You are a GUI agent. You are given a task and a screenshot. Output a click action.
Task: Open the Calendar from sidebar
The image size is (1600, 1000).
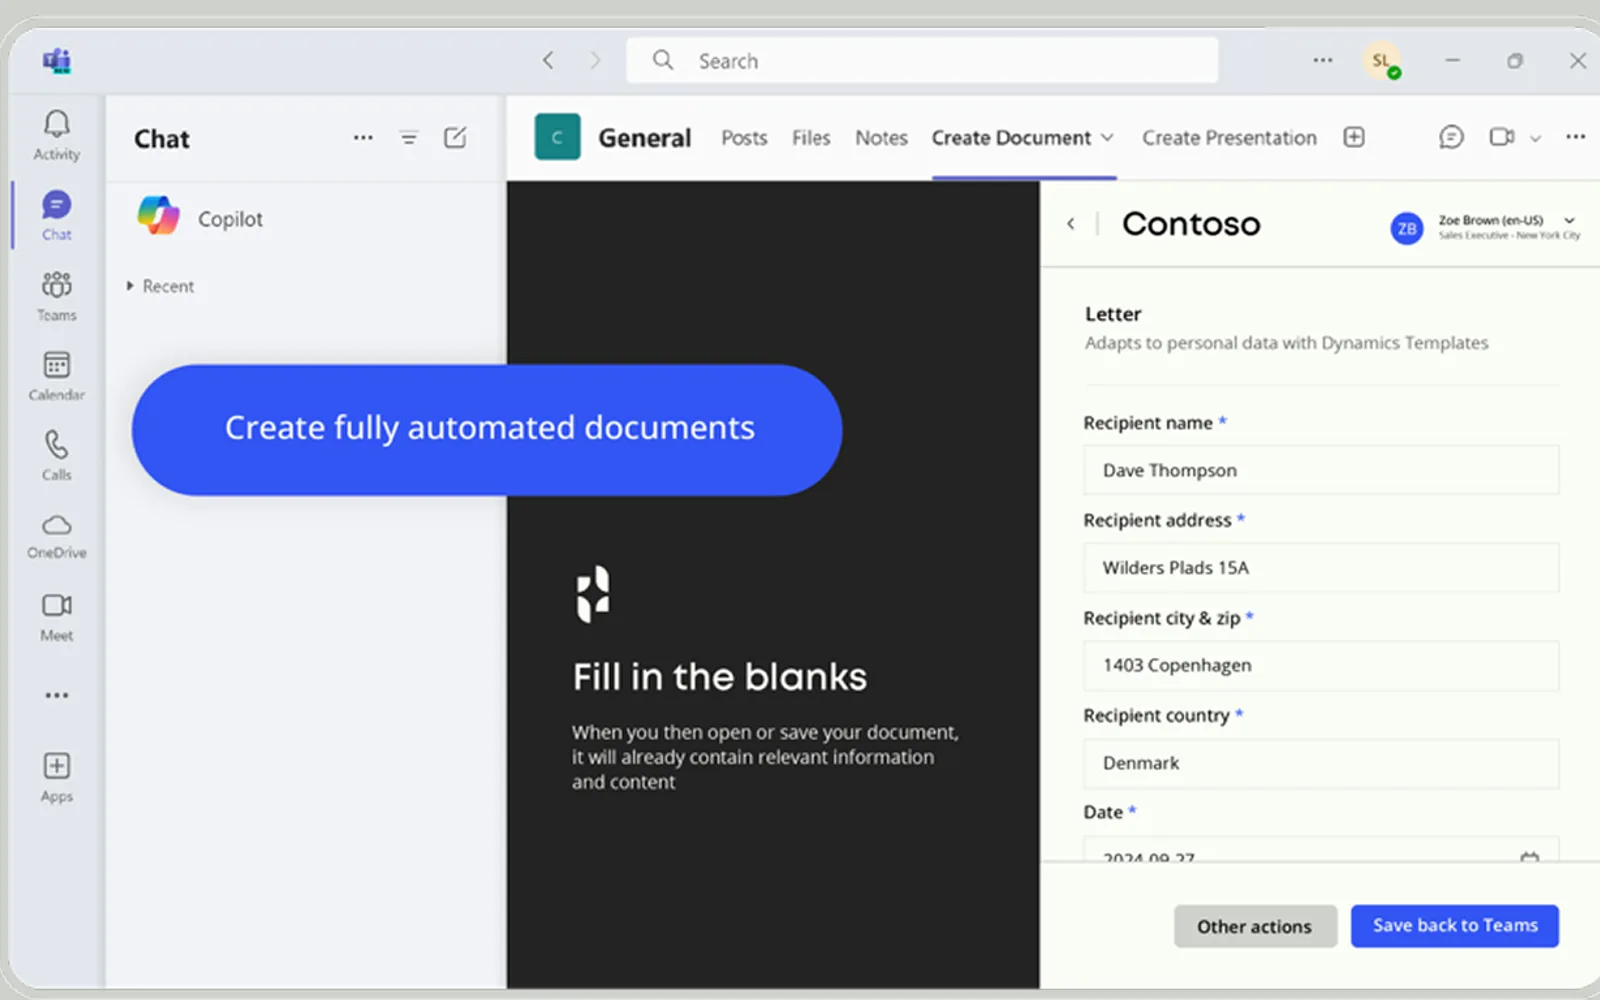(x=57, y=375)
